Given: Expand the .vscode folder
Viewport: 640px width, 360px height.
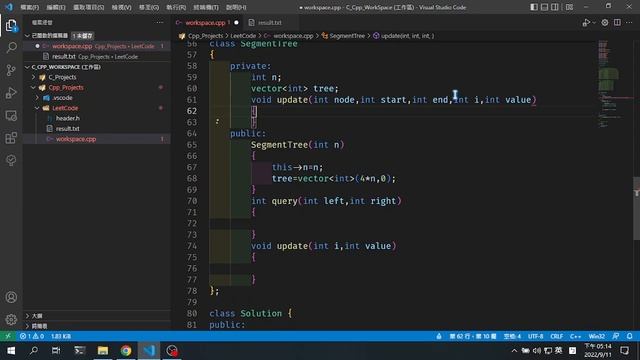Looking at the screenshot, I should coord(62,98).
